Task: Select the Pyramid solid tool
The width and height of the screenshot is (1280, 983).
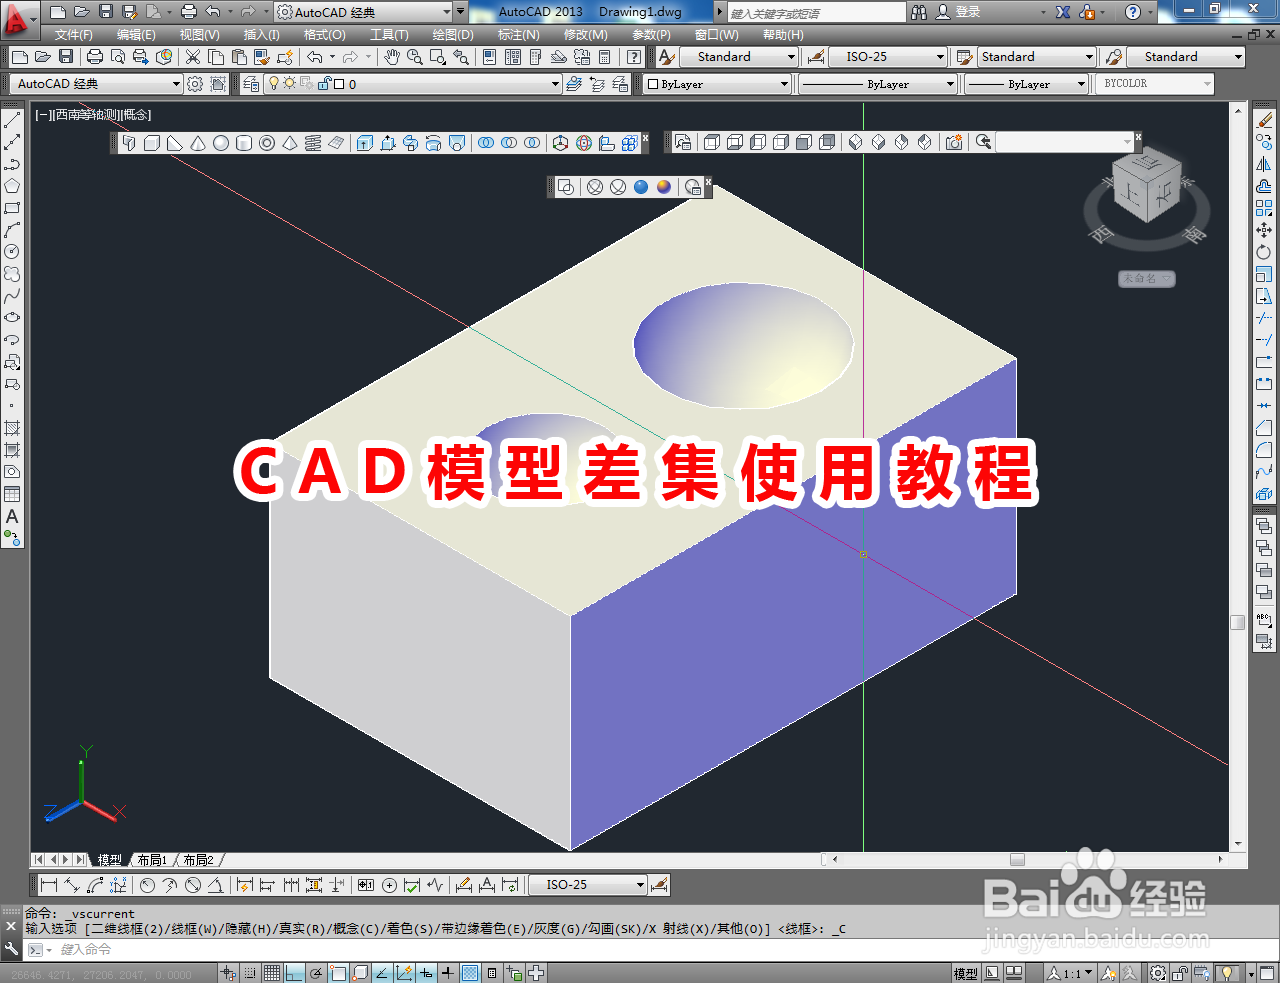Action: click(x=290, y=143)
